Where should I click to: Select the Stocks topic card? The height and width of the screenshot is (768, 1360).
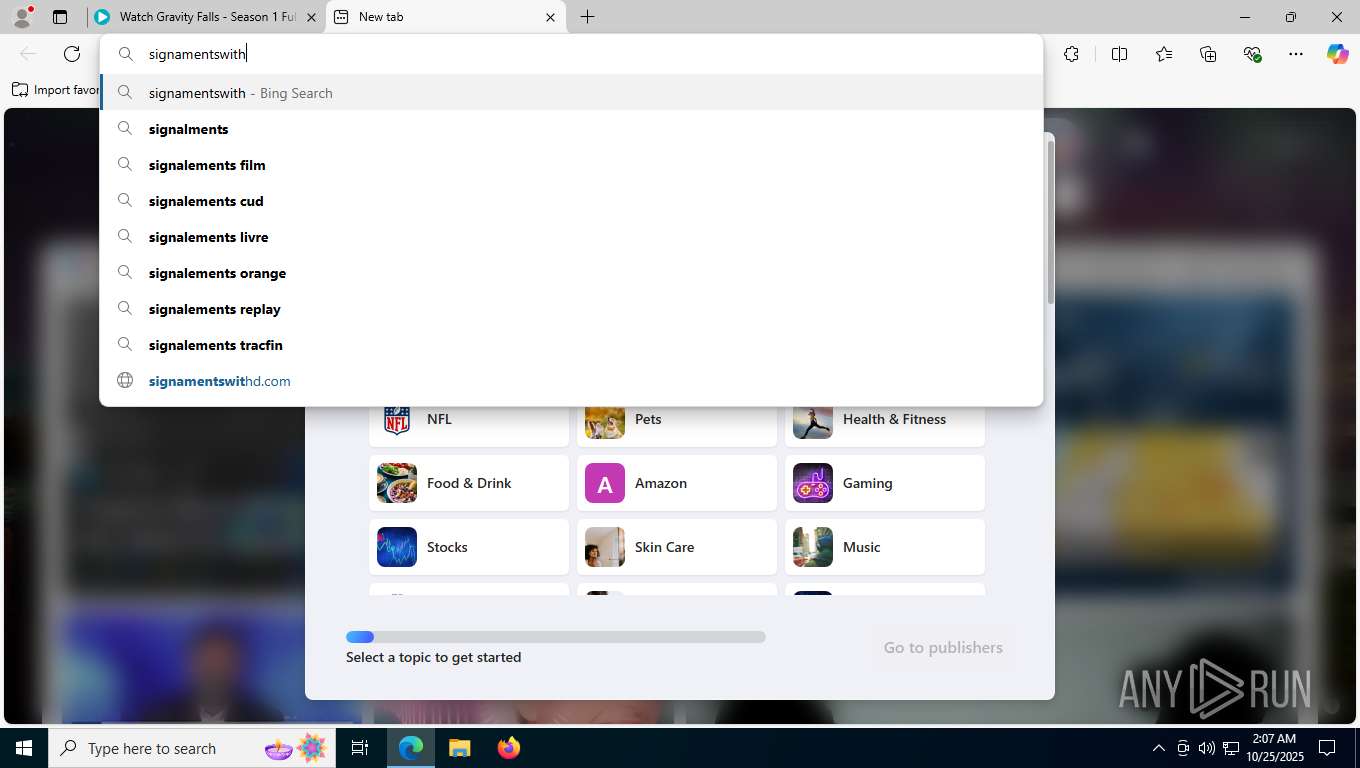[x=469, y=547]
